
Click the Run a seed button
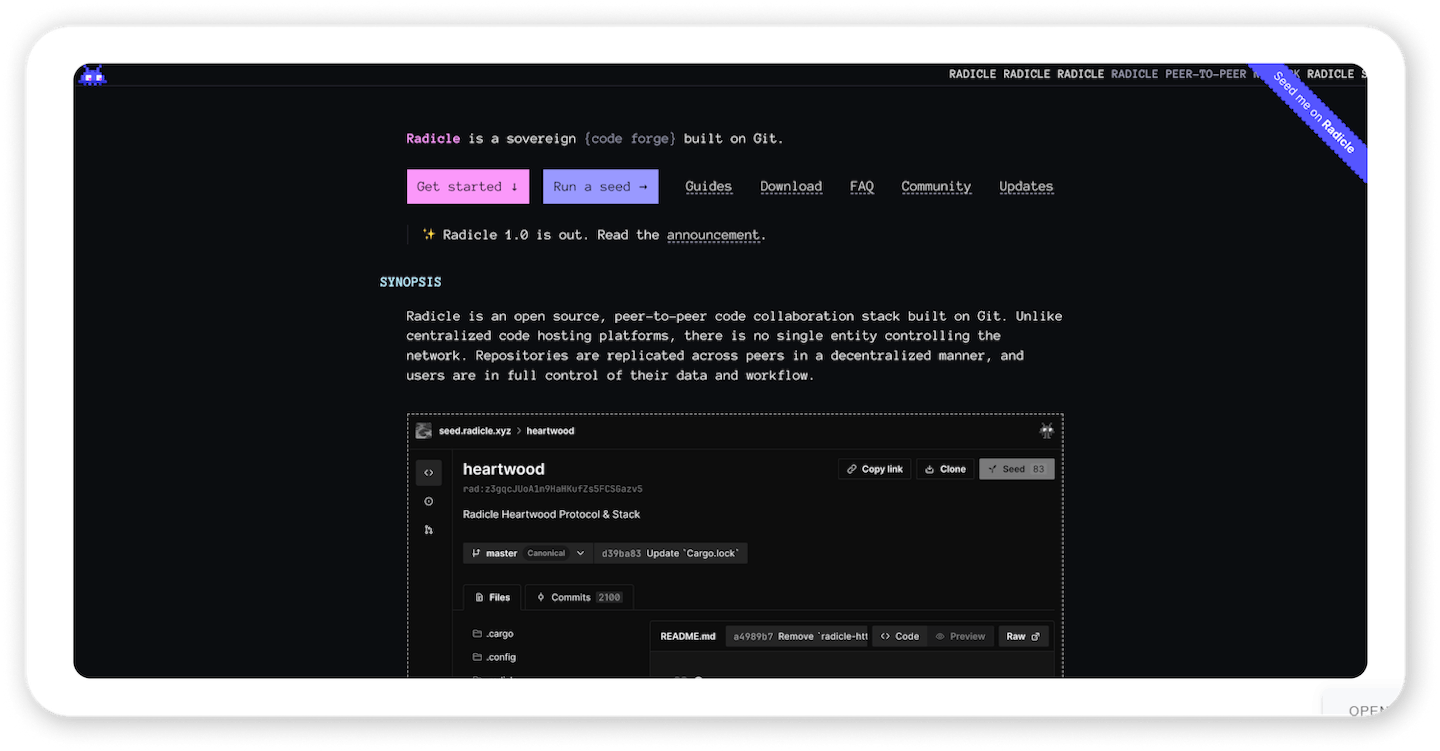(599, 186)
